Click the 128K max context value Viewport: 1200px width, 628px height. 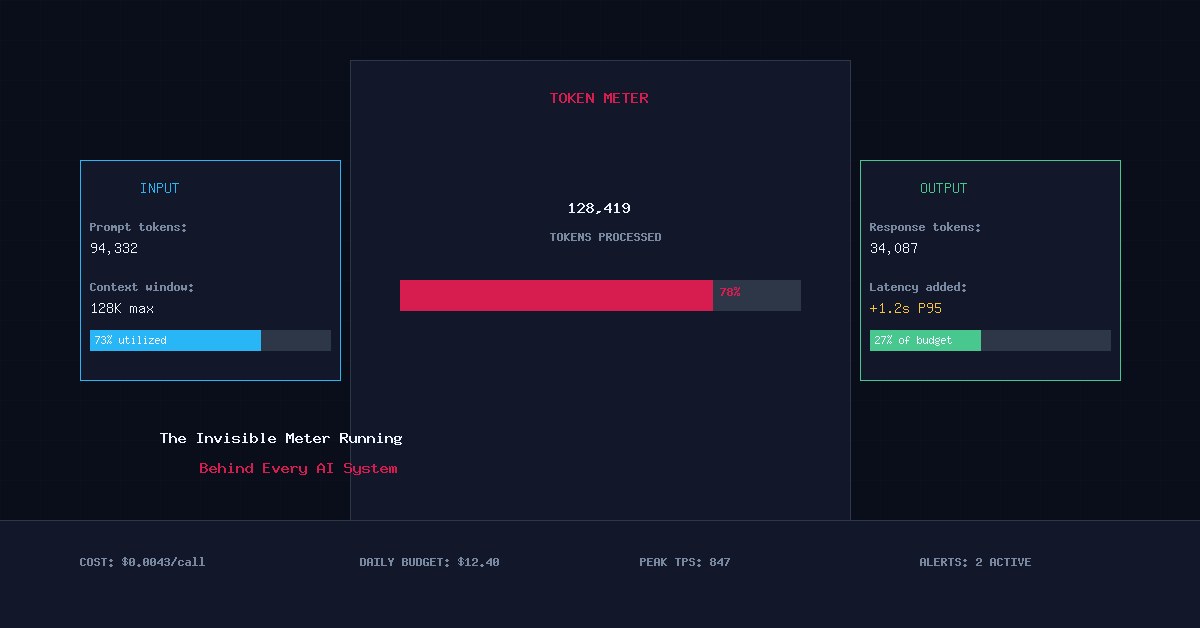coord(122,309)
